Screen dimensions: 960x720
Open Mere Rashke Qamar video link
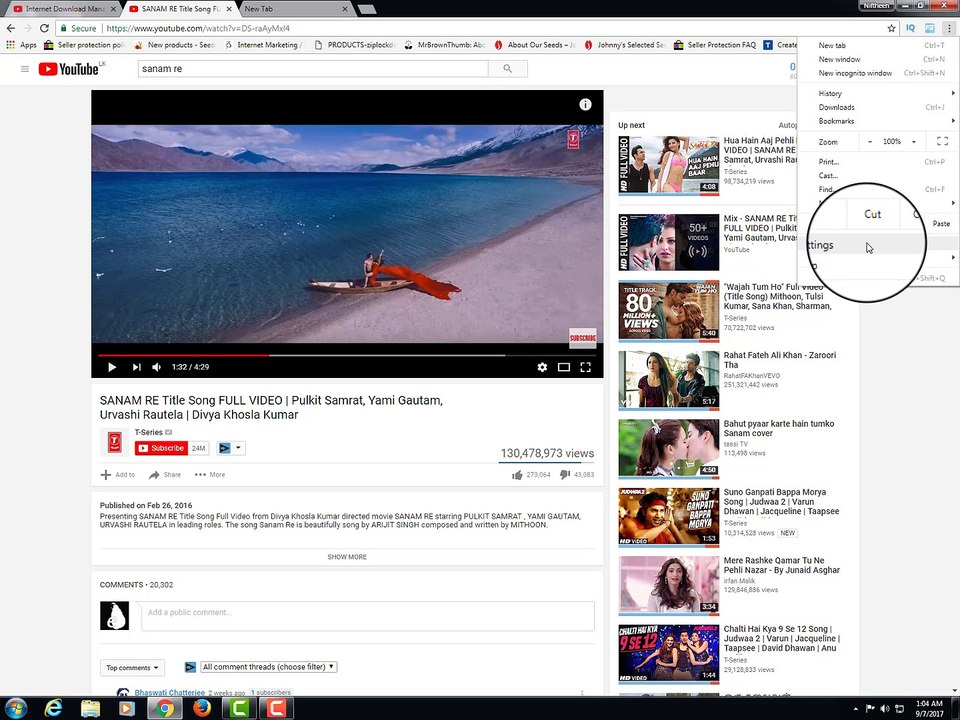781,565
